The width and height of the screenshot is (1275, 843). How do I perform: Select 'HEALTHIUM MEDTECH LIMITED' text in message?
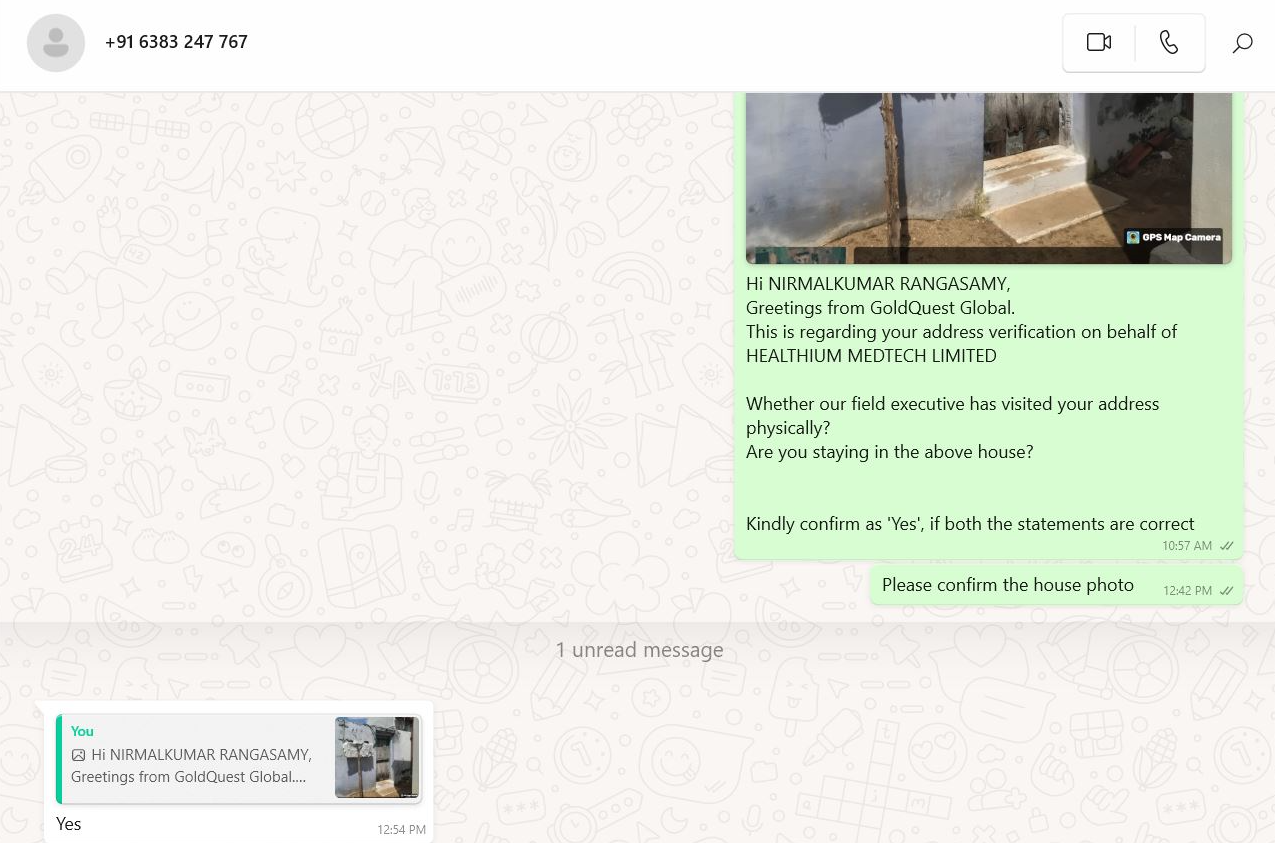pos(871,356)
